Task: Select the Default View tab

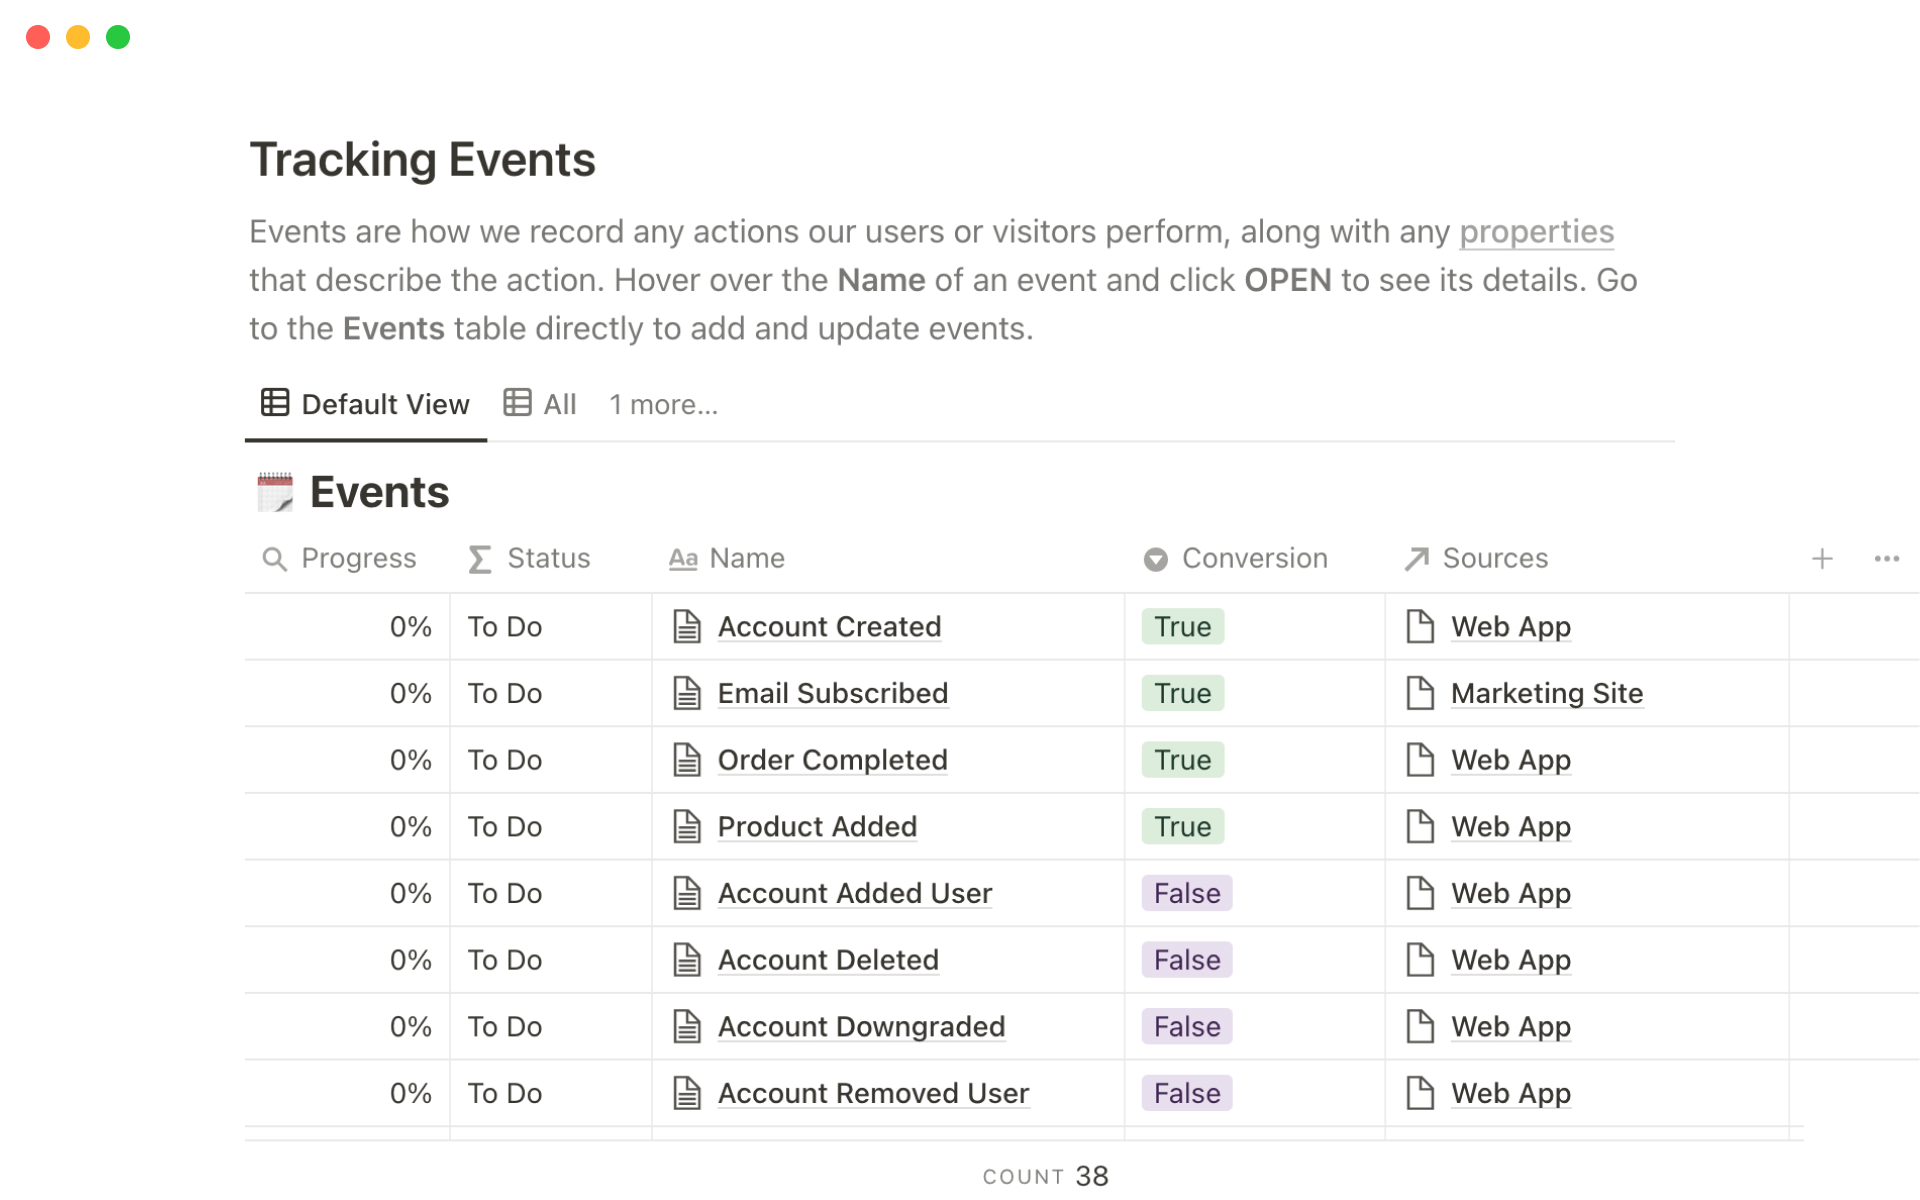Action: (366, 404)
